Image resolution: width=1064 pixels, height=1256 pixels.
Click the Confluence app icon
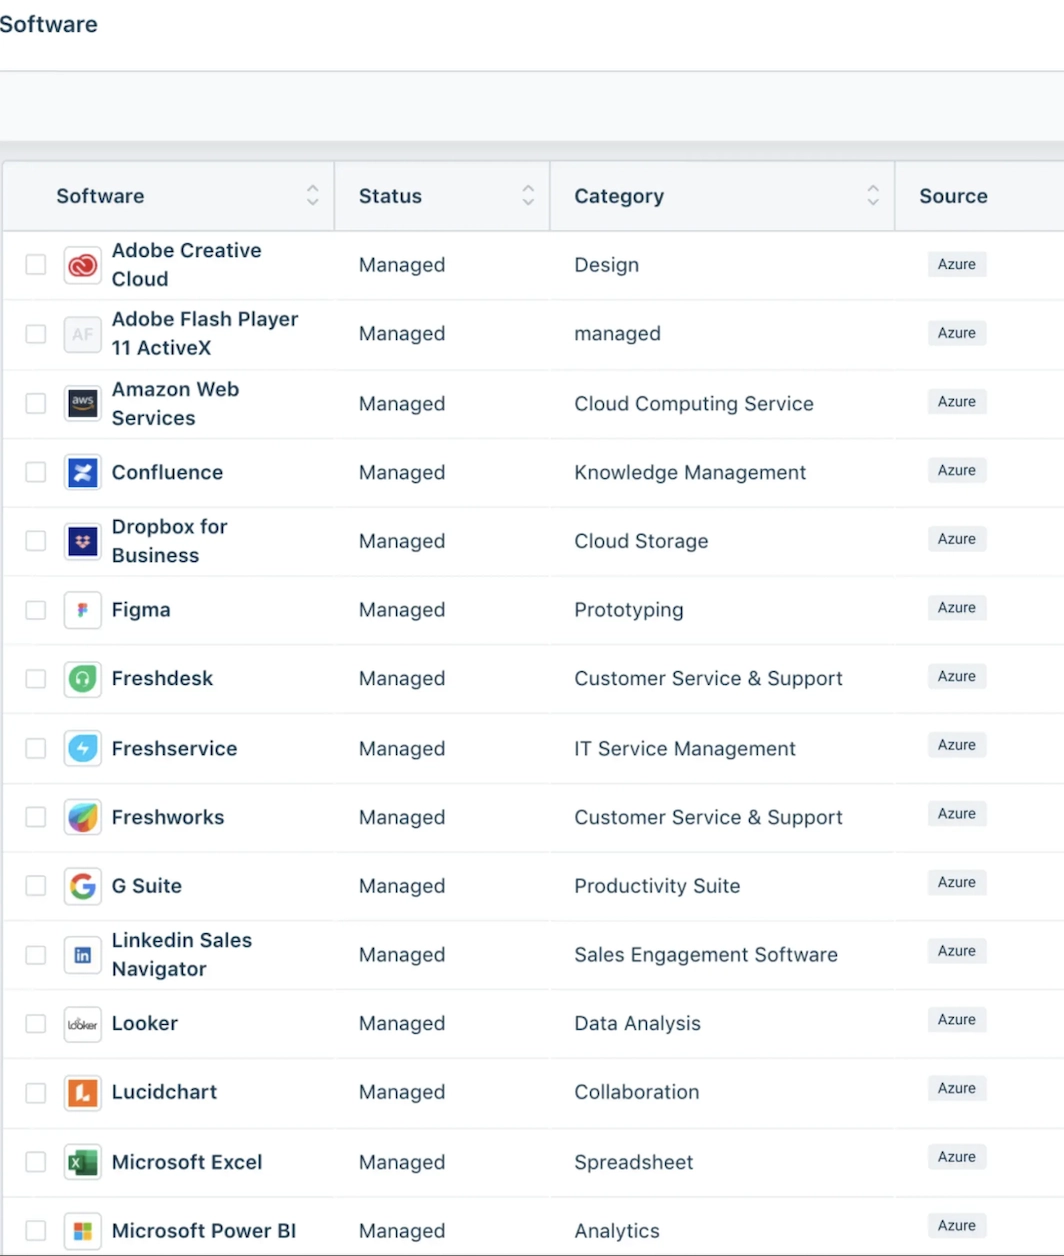tap(83, 472)
